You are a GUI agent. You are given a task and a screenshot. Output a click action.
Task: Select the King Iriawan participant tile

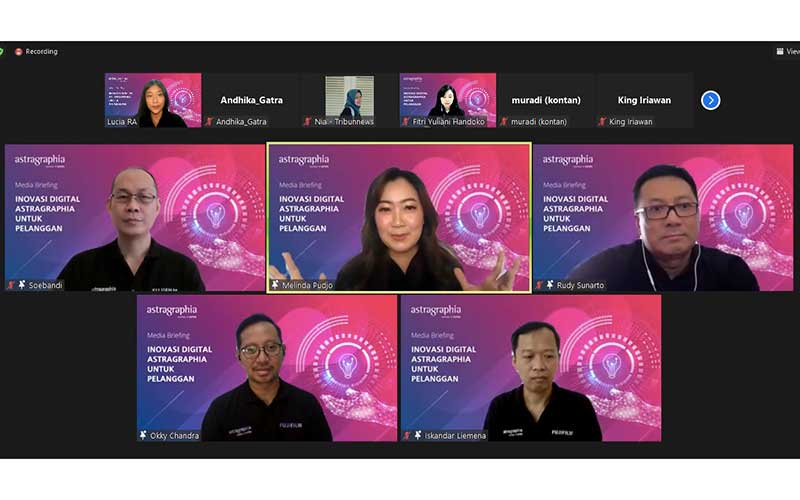(x=644, y=100)
